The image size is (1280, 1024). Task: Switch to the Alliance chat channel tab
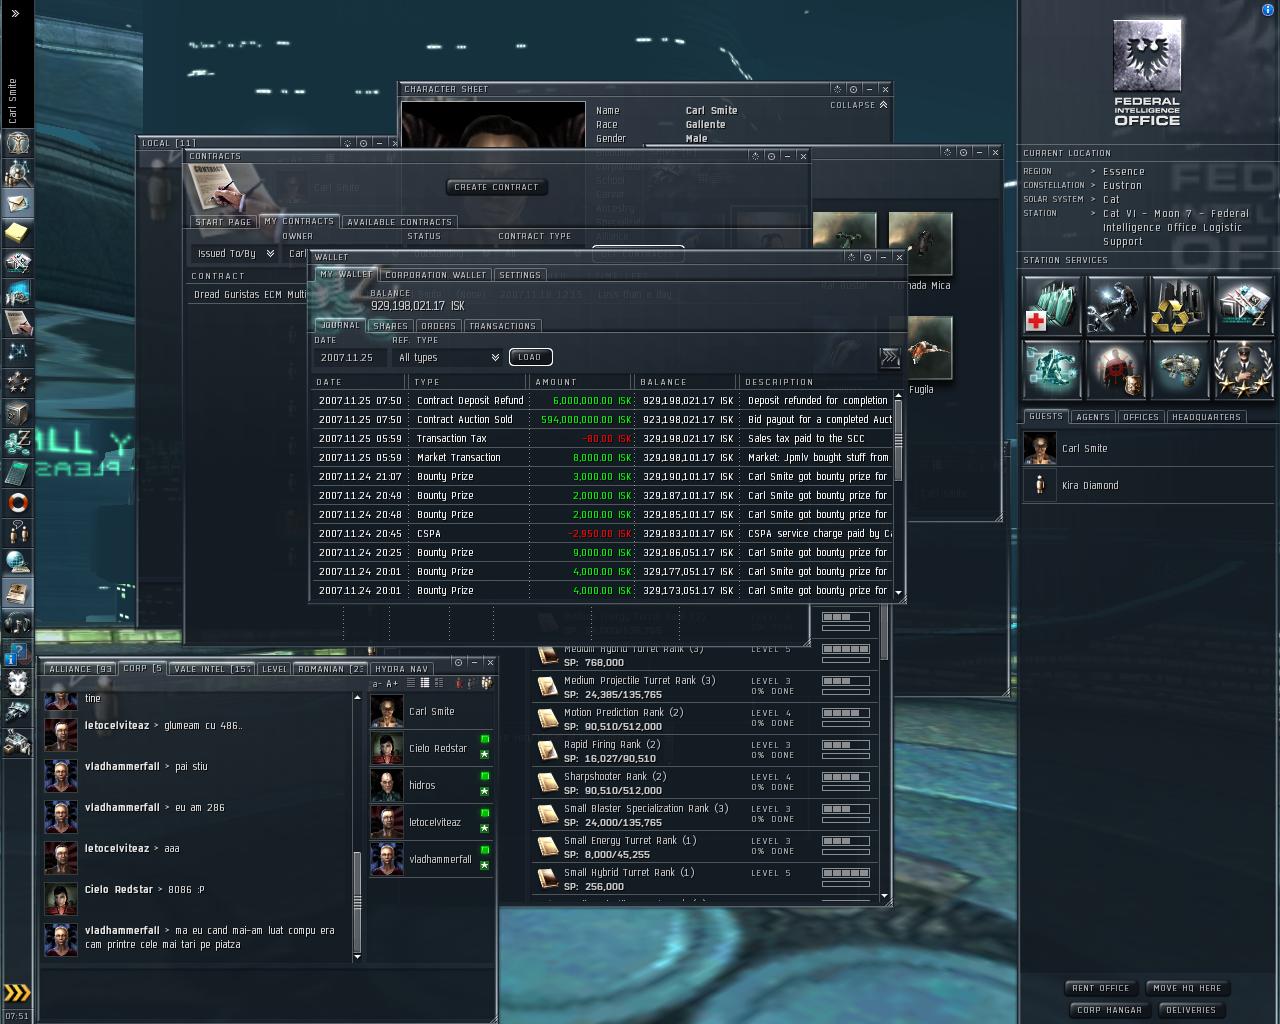pyautogui.click(x=79, y=669)
